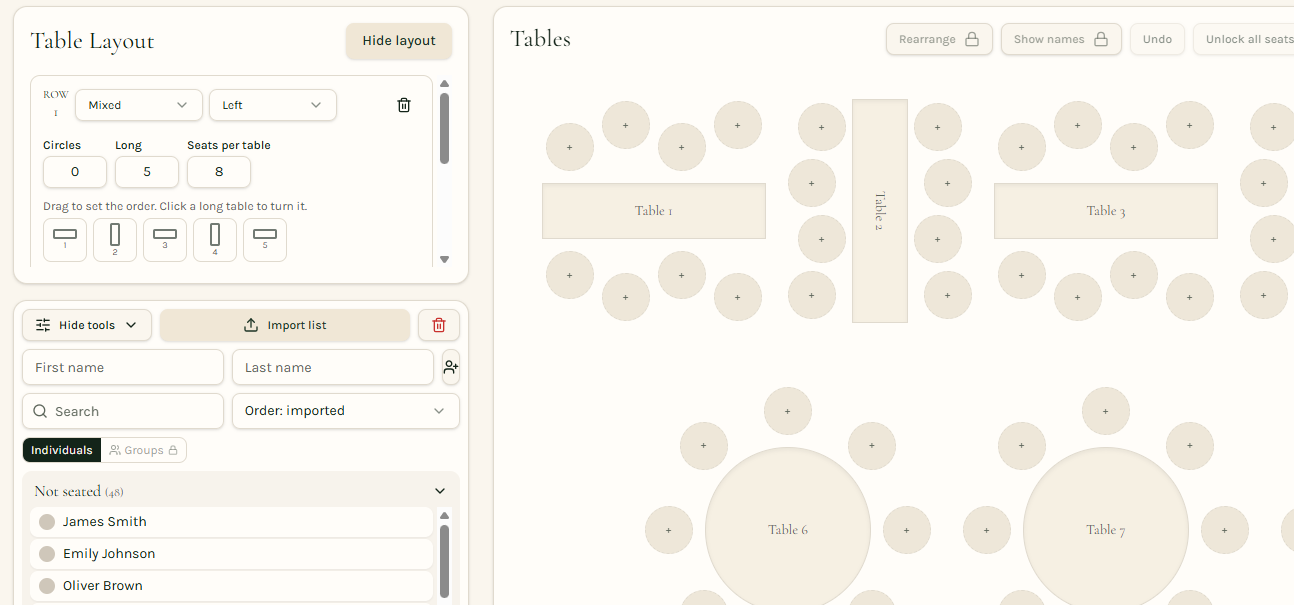1294x605 pixels.
Task: Select long table 5 thumbnail in order strip
Action: pyautogui.click(x=265, y=240)
